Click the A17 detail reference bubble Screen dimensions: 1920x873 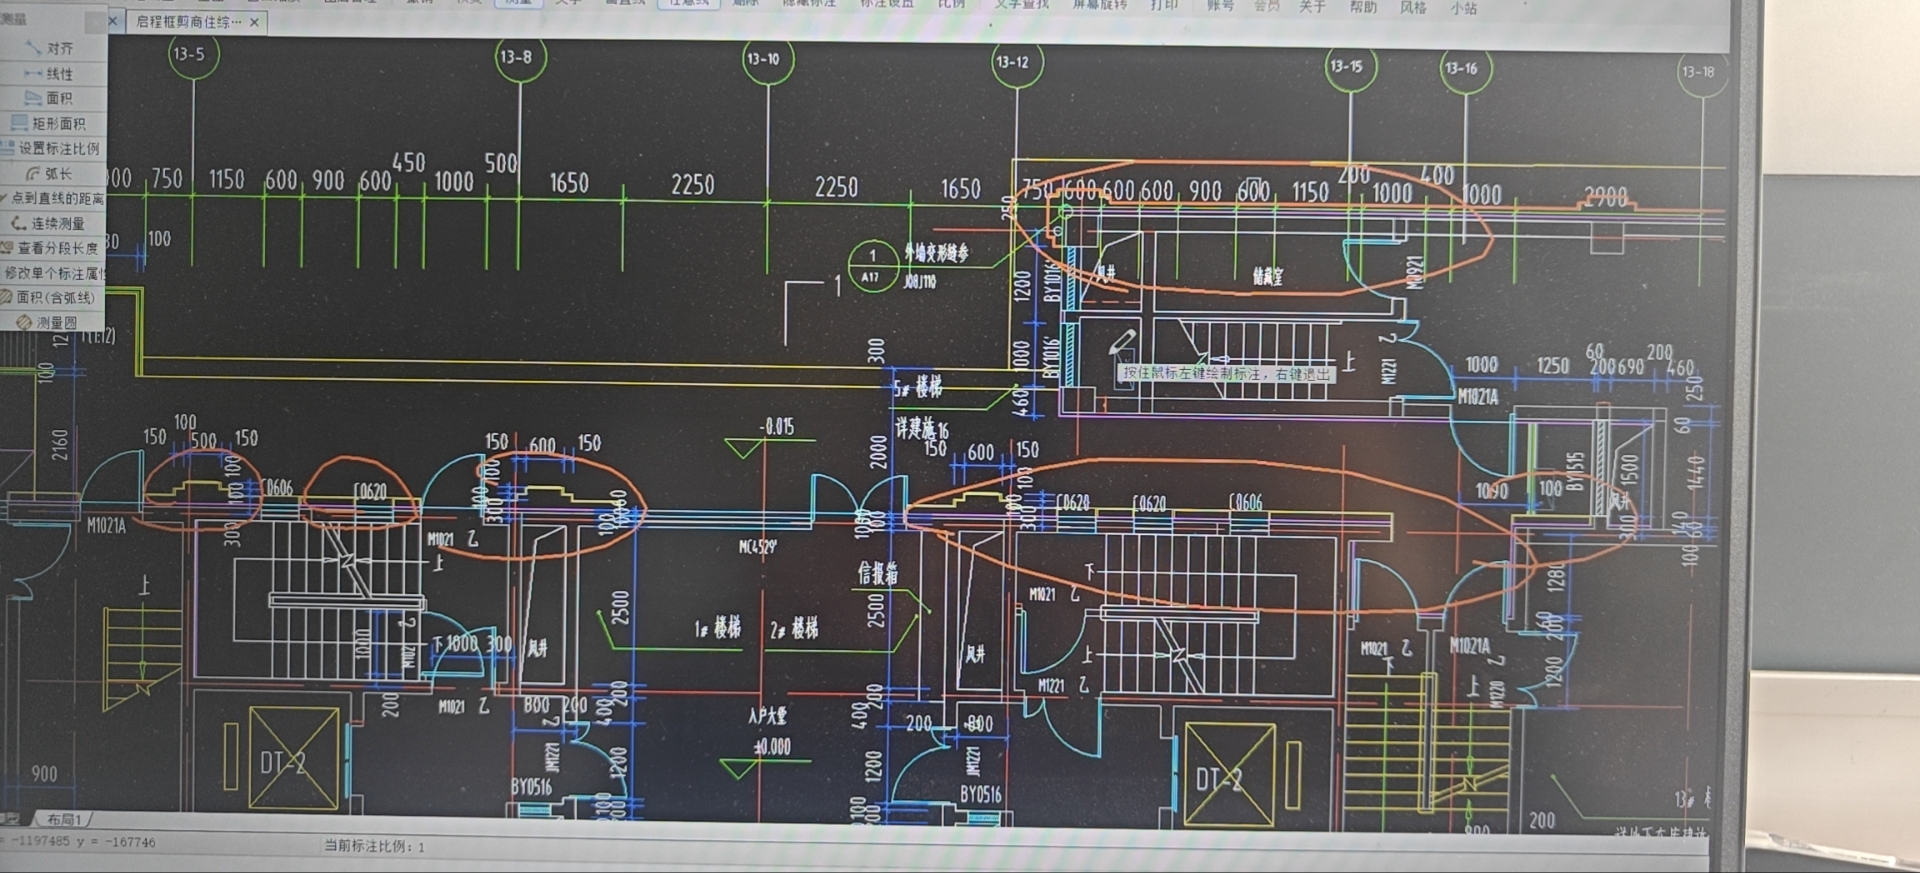[x=872, y=266]
